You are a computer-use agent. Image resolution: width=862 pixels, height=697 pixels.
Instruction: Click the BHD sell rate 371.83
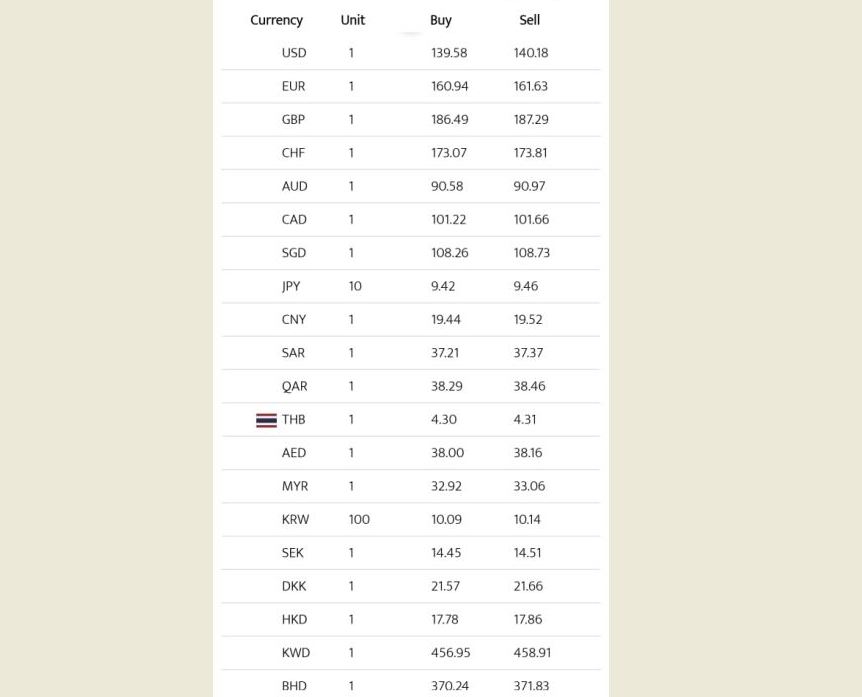(x=531, y=686)
